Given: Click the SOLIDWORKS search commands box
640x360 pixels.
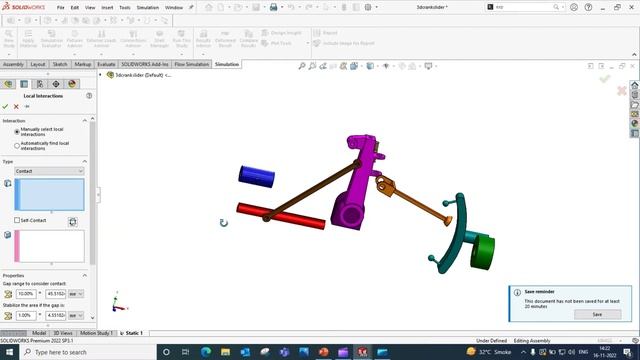Looking at the screenshot, I should coord(526,7).
